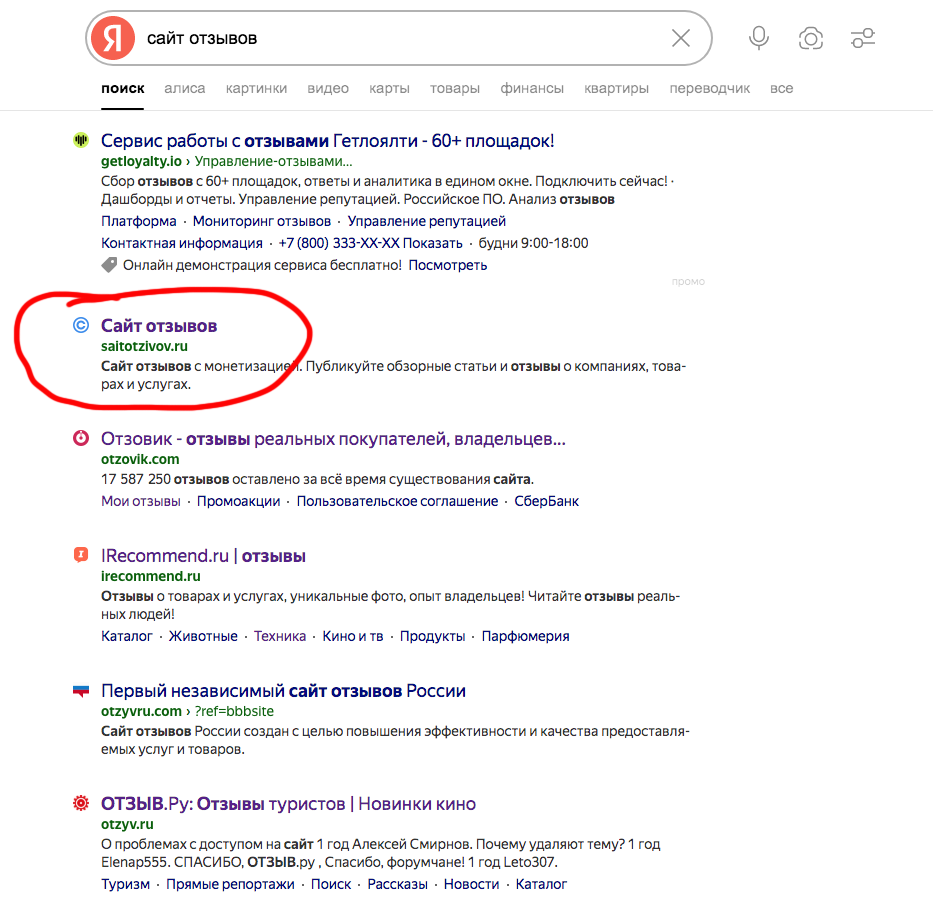Viewport: 933px width, 917px height.
Task: Clear the search query with X
Action: coord(680,38)
